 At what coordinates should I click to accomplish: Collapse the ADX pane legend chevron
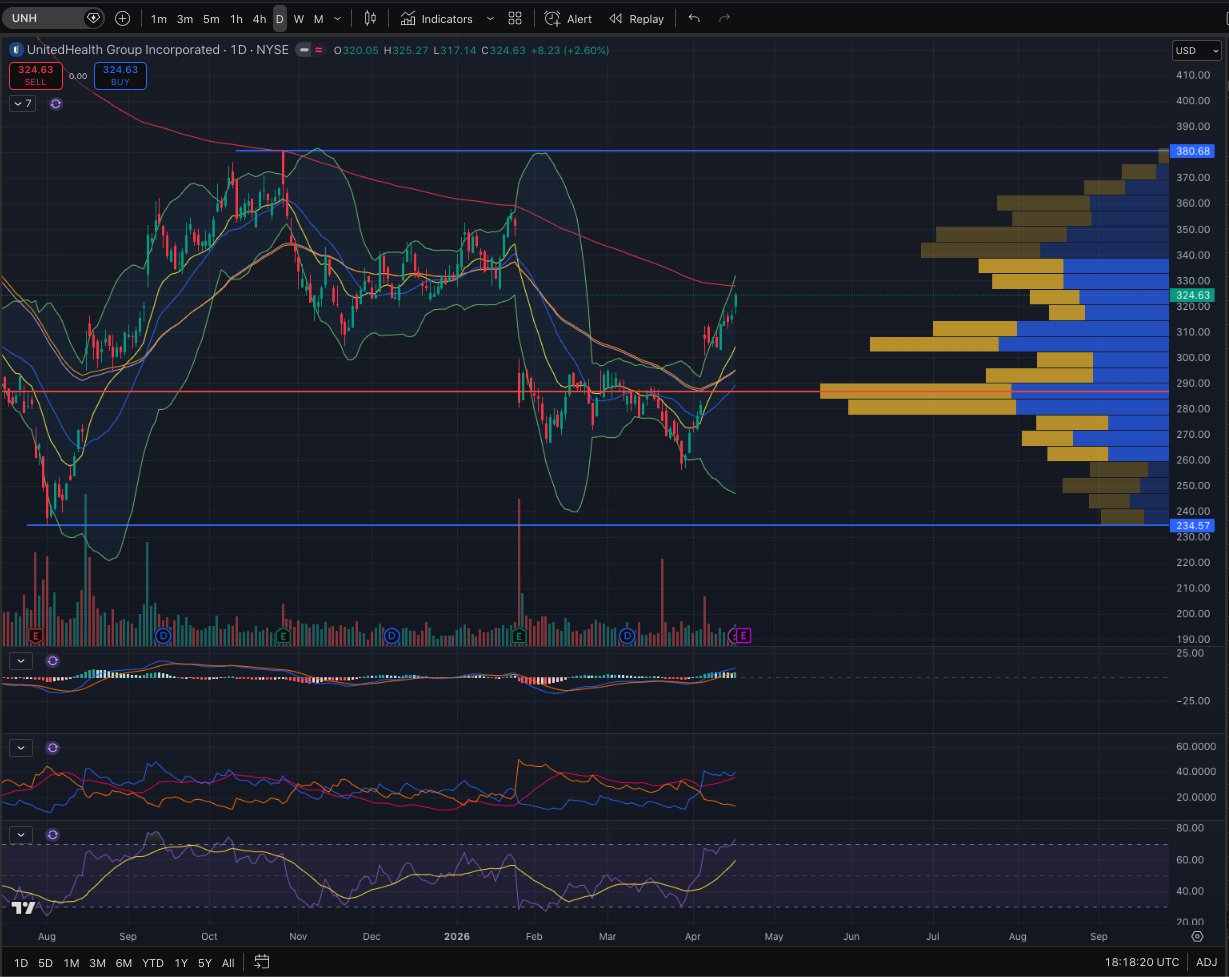tap(23, 748)
